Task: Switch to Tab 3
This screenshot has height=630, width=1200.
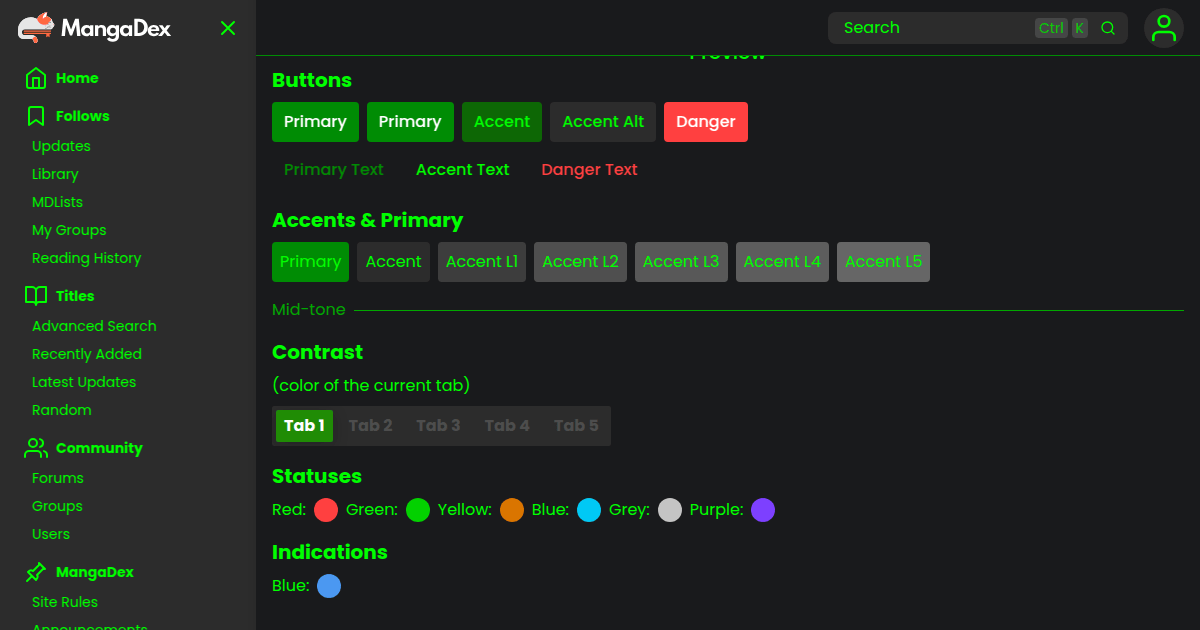Action: [438, 426]
